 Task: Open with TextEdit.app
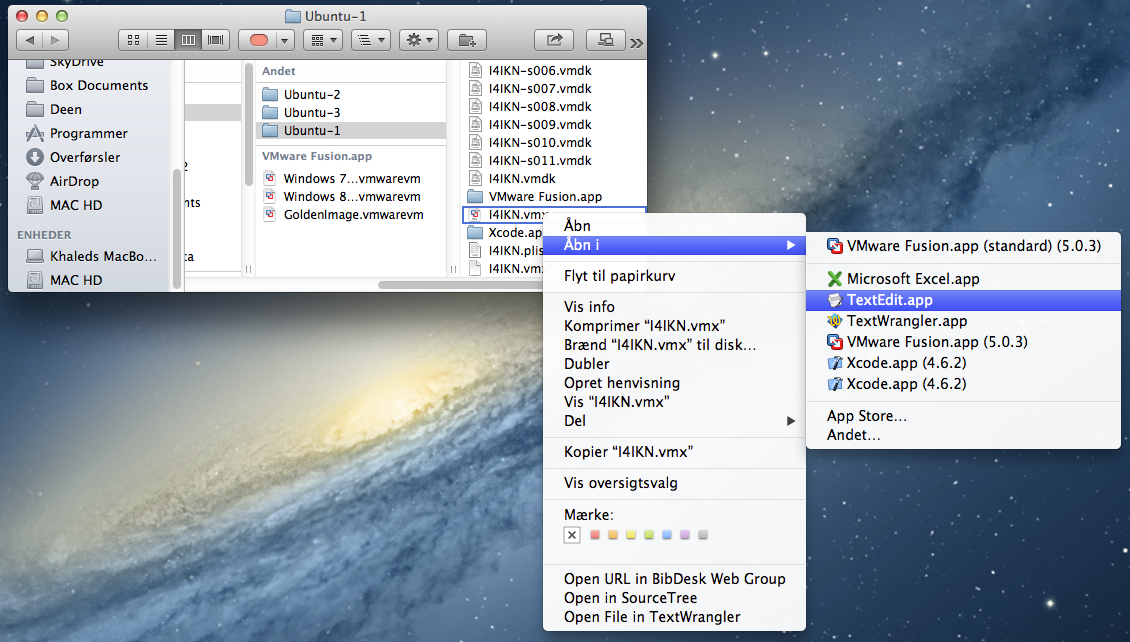pyautogui.click(x=964, y=300)
